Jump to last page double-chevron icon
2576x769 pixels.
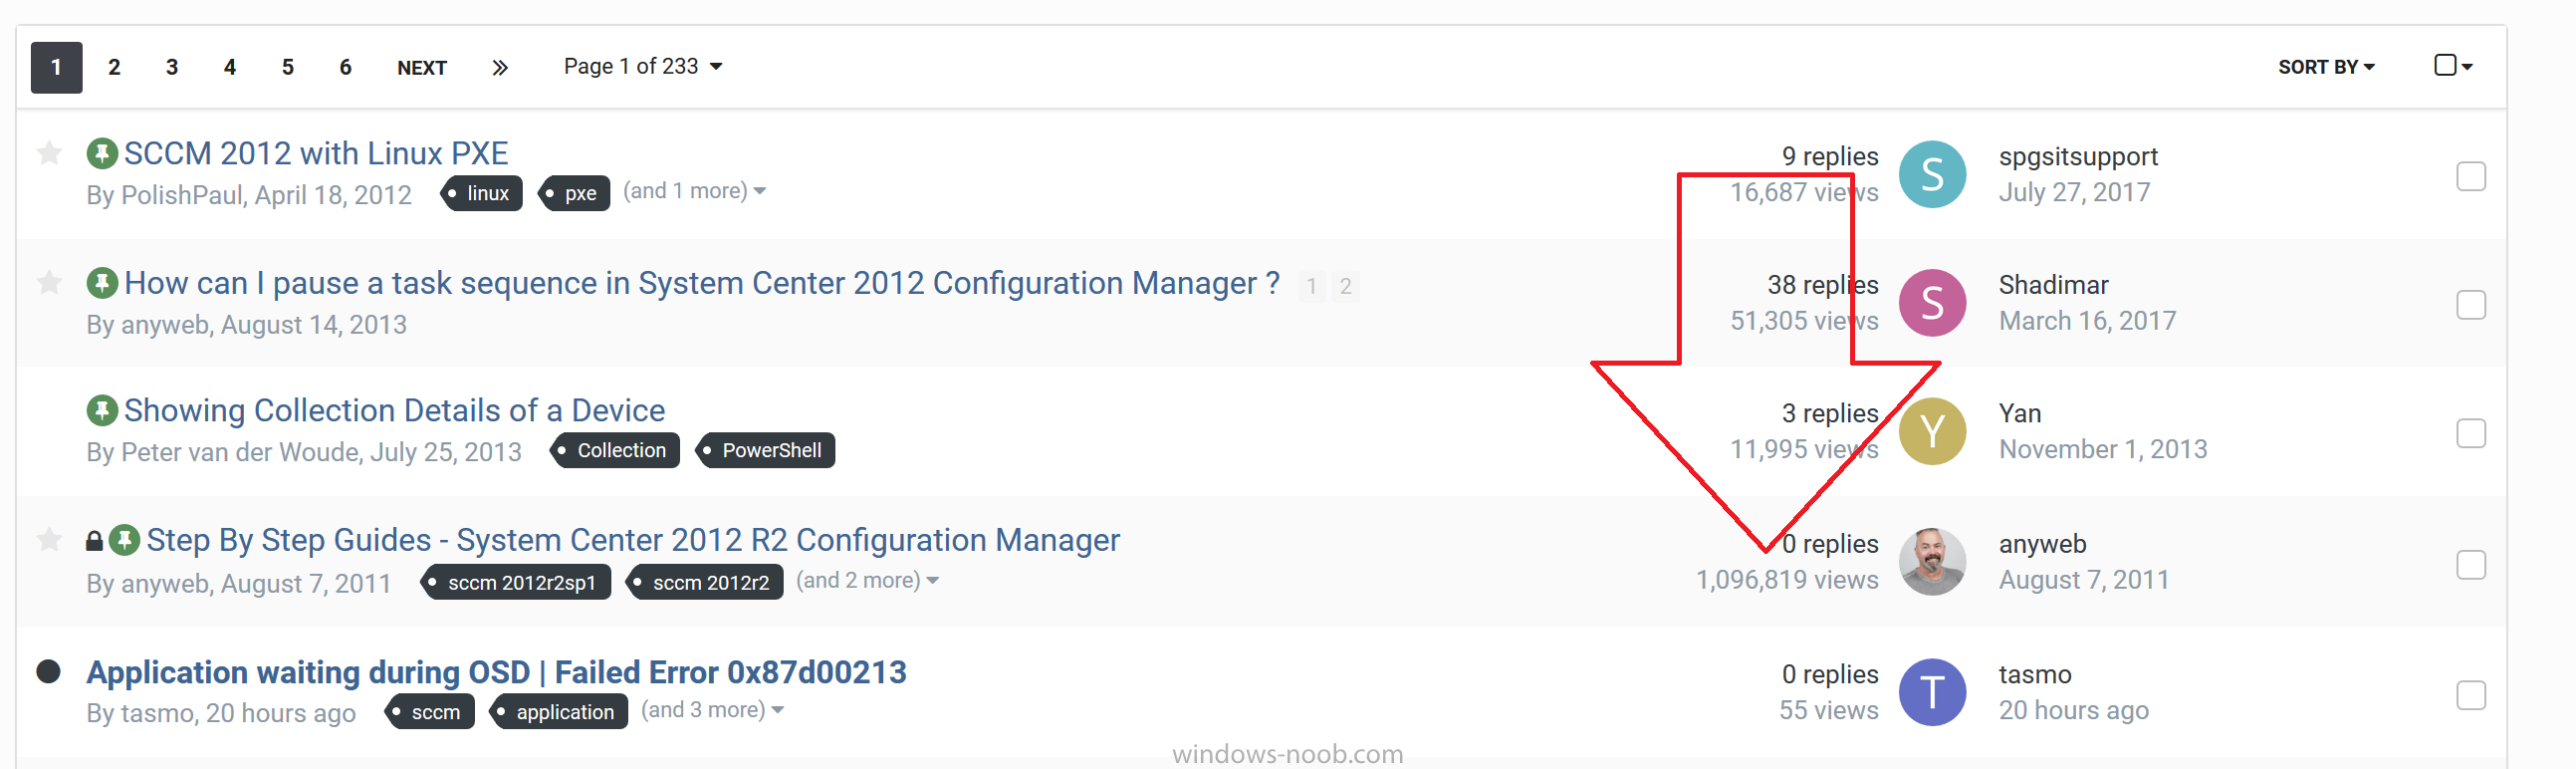coord(500,67)
